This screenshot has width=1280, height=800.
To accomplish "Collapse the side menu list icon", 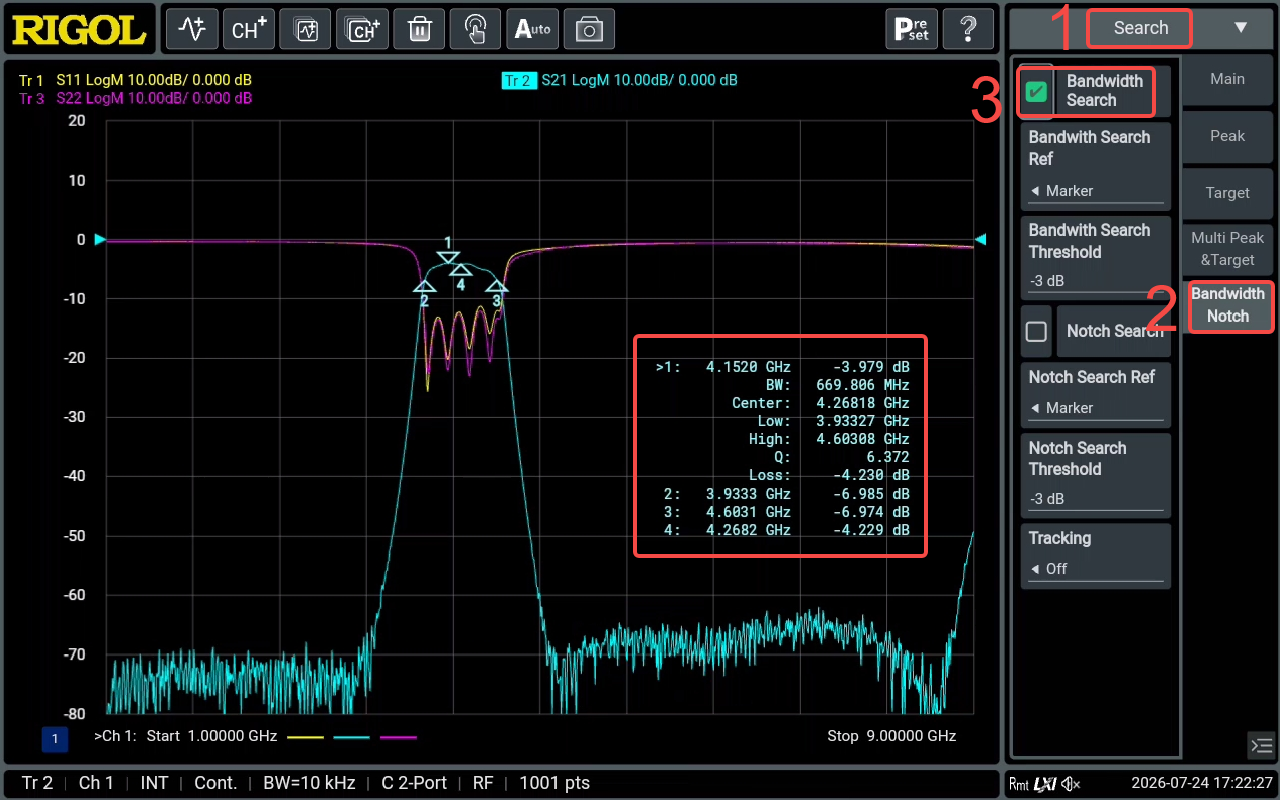I will (1261, 745).
